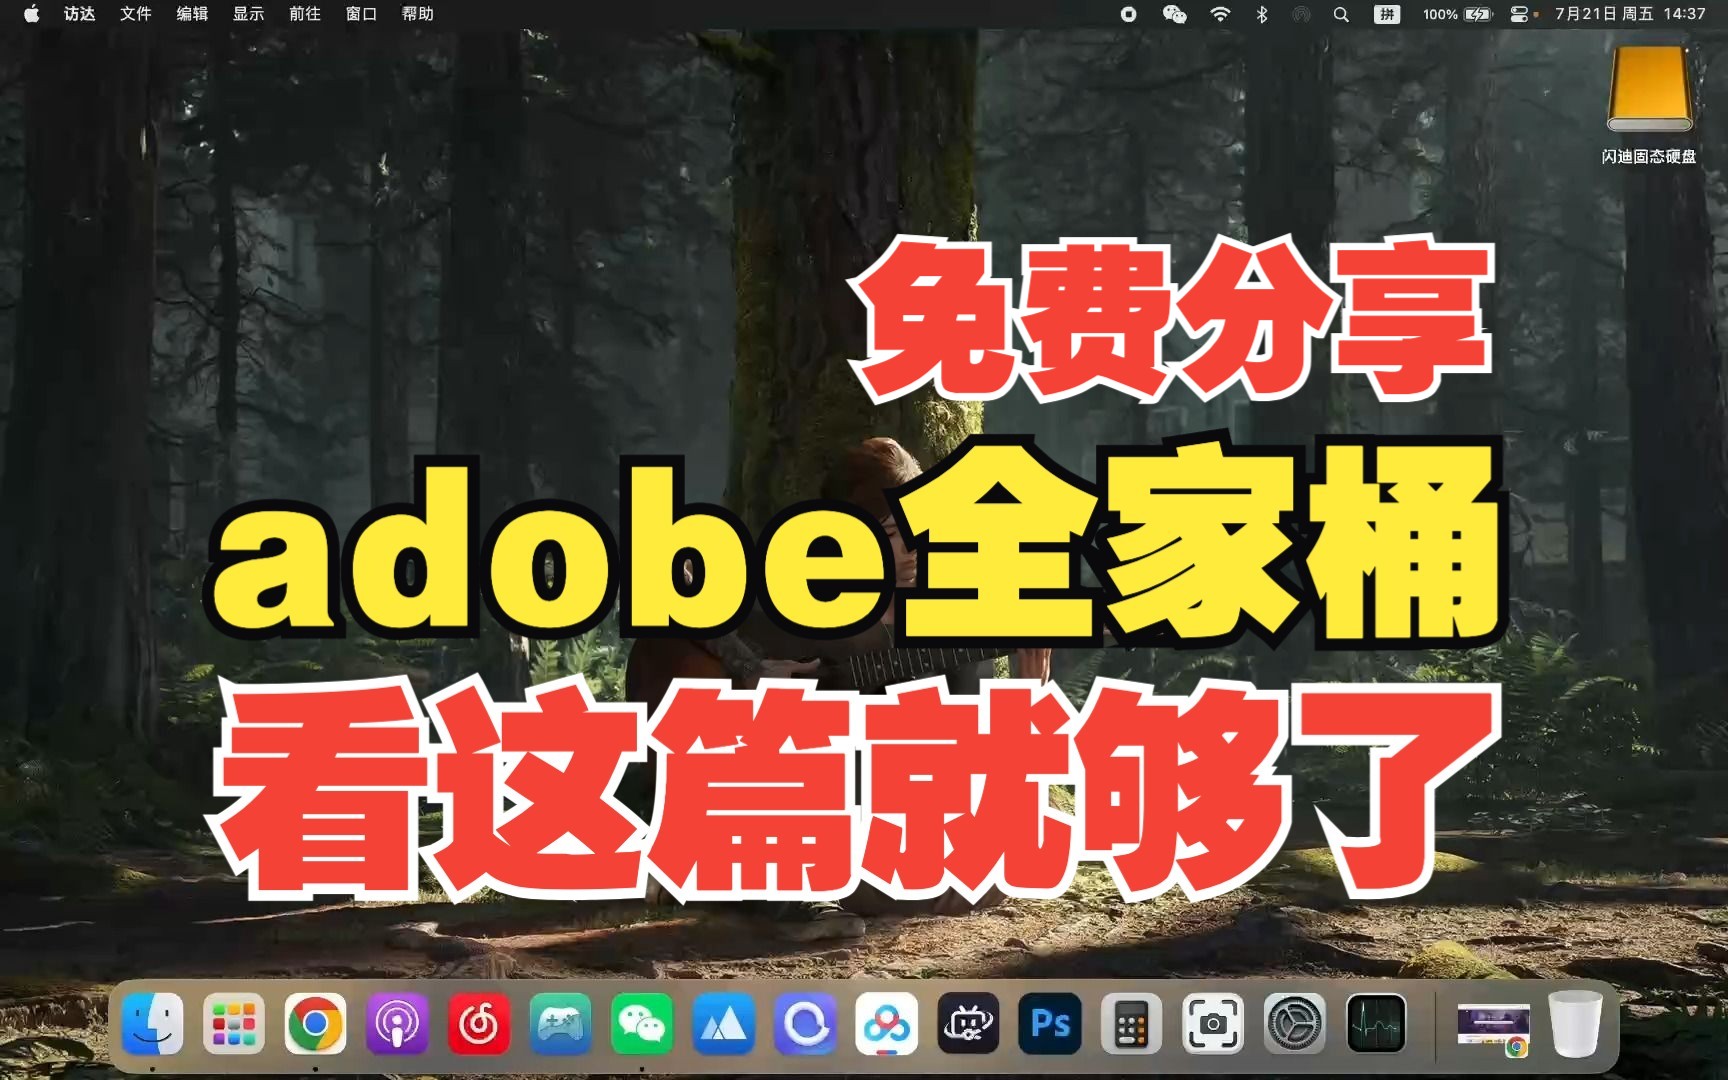
Task: Open the 编辑 menu
Action: [192, 14]
